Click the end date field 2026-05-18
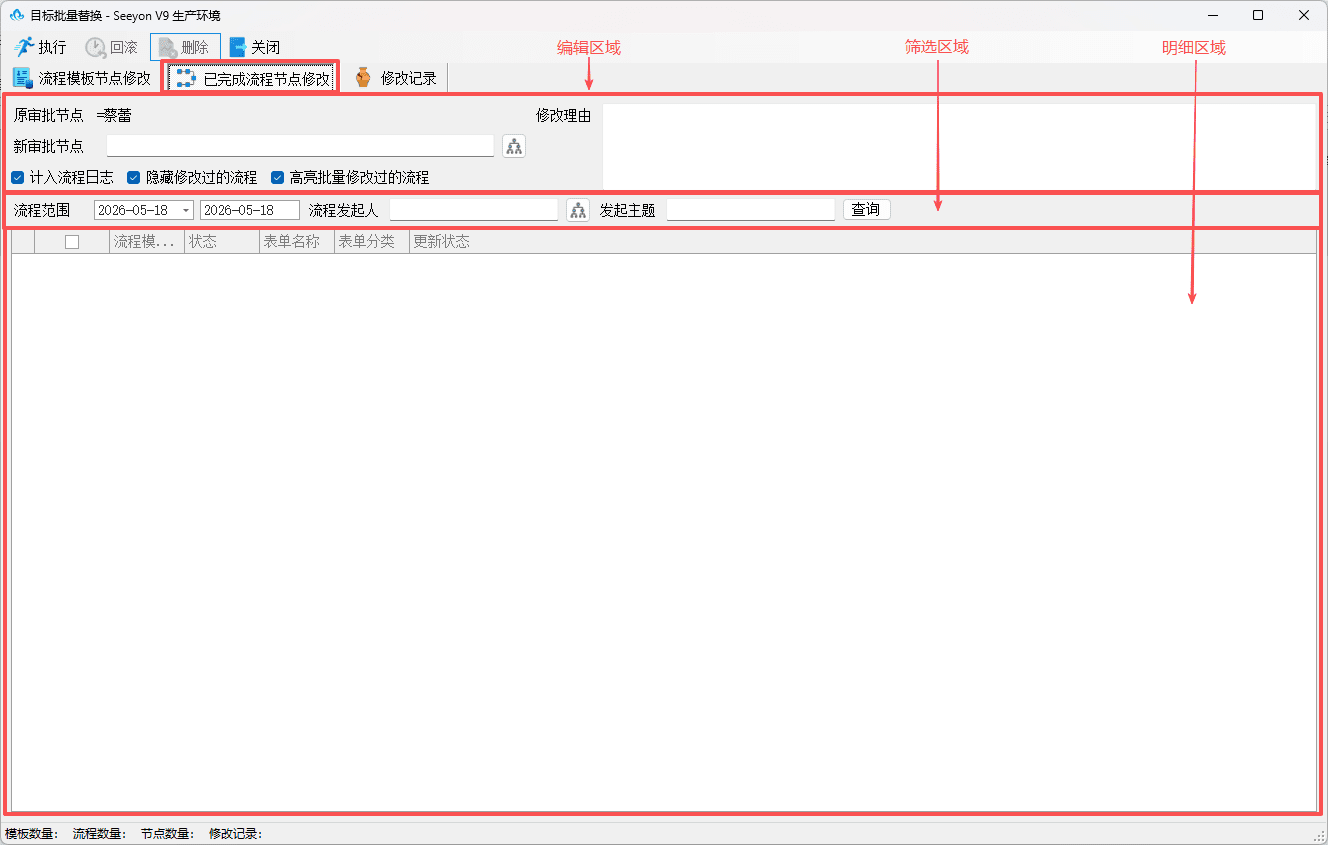 [x=250, y=210]
